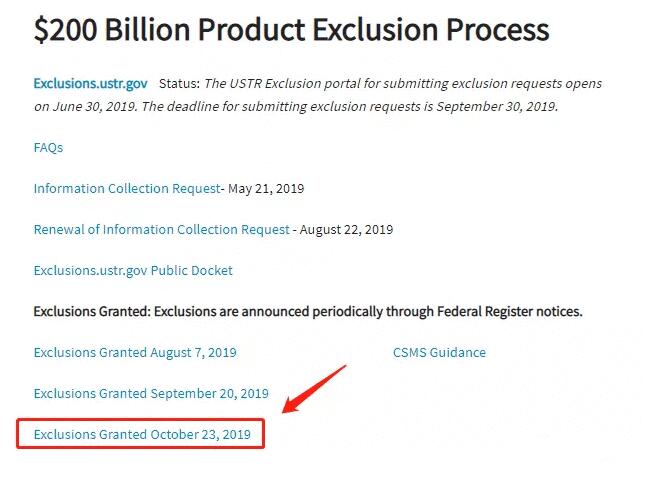Open the Information Collection Request link
This screenshot has height=483, width=656.
point(127,188)
